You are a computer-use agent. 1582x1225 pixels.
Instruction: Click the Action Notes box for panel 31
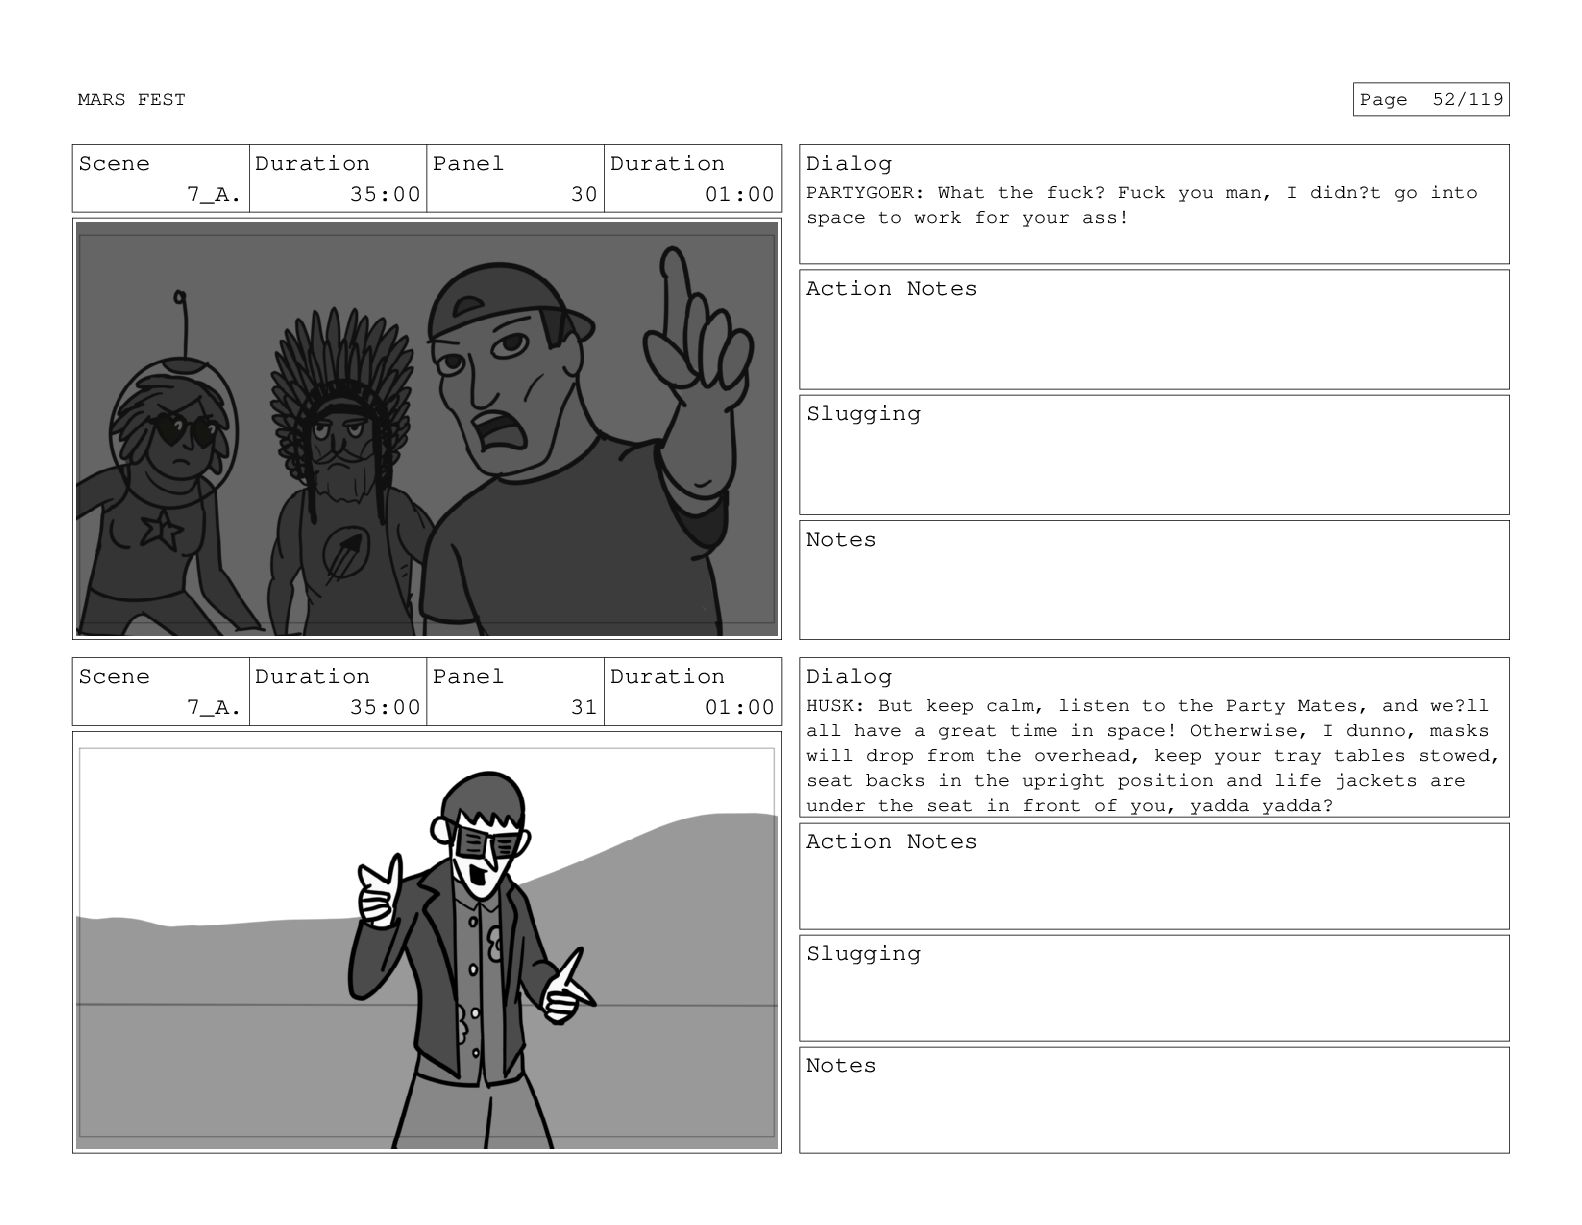[x=1154, y=876]
